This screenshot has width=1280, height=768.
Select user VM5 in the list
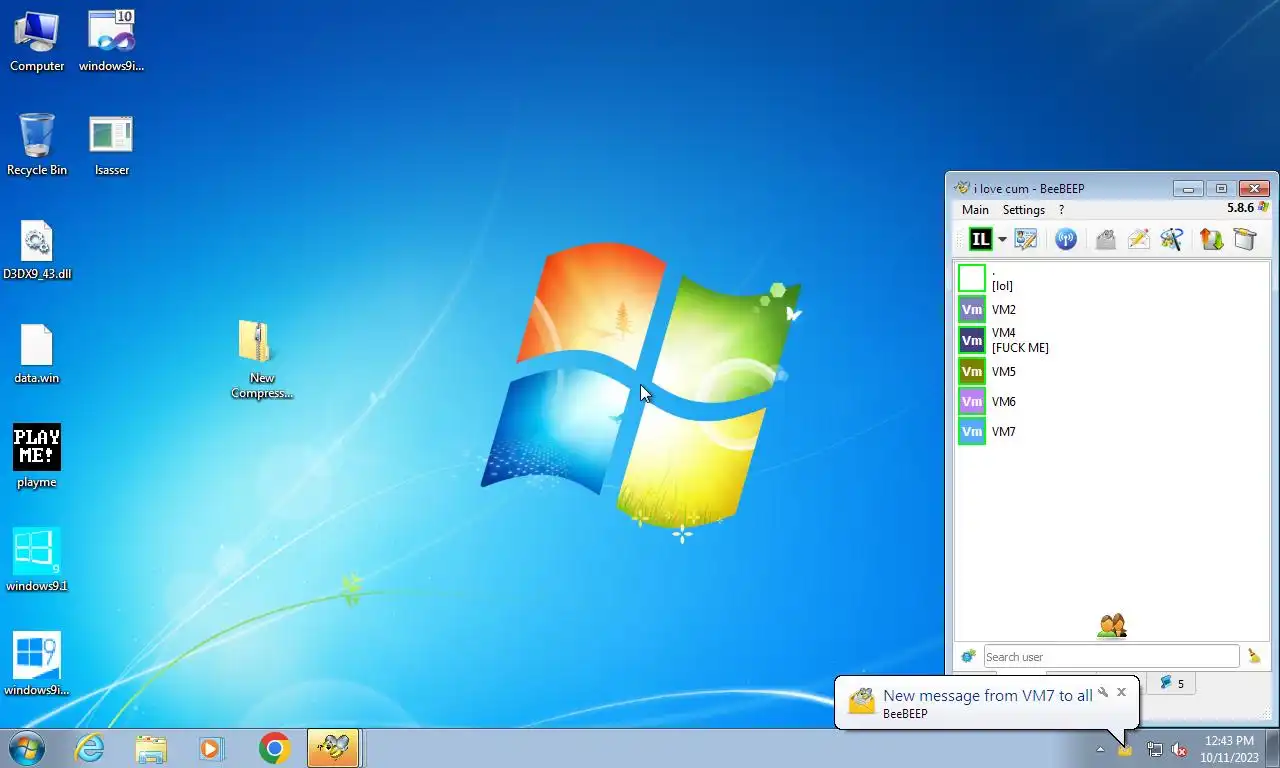pyautogui.click(x=1112, y=372)
